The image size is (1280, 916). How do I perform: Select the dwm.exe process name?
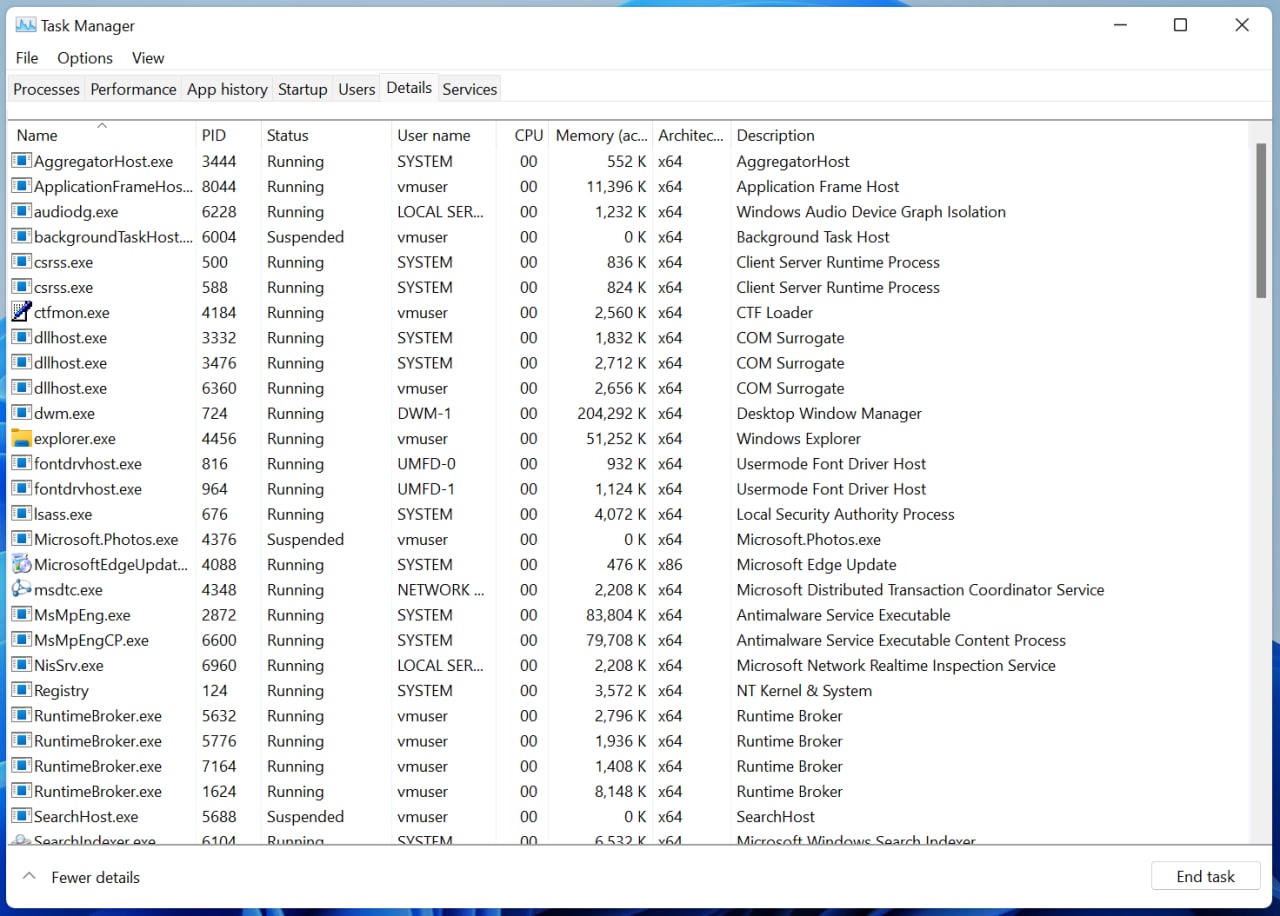(x=64, y=413)
